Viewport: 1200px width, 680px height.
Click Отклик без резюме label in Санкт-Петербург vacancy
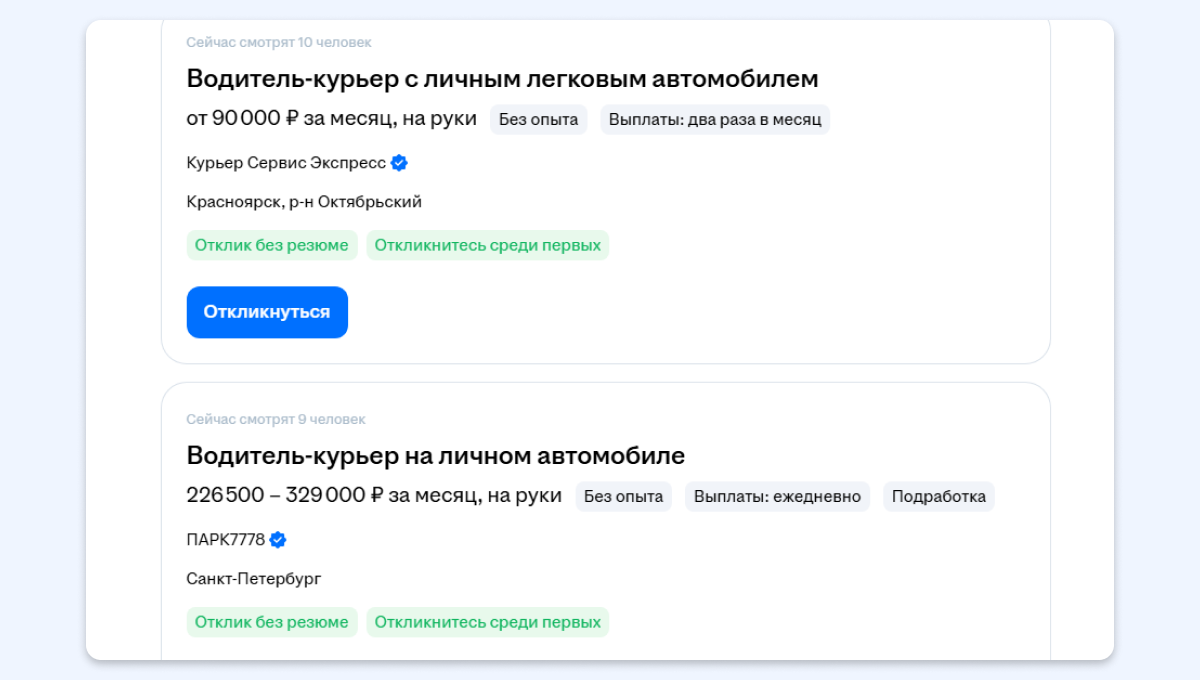(271, 622)
